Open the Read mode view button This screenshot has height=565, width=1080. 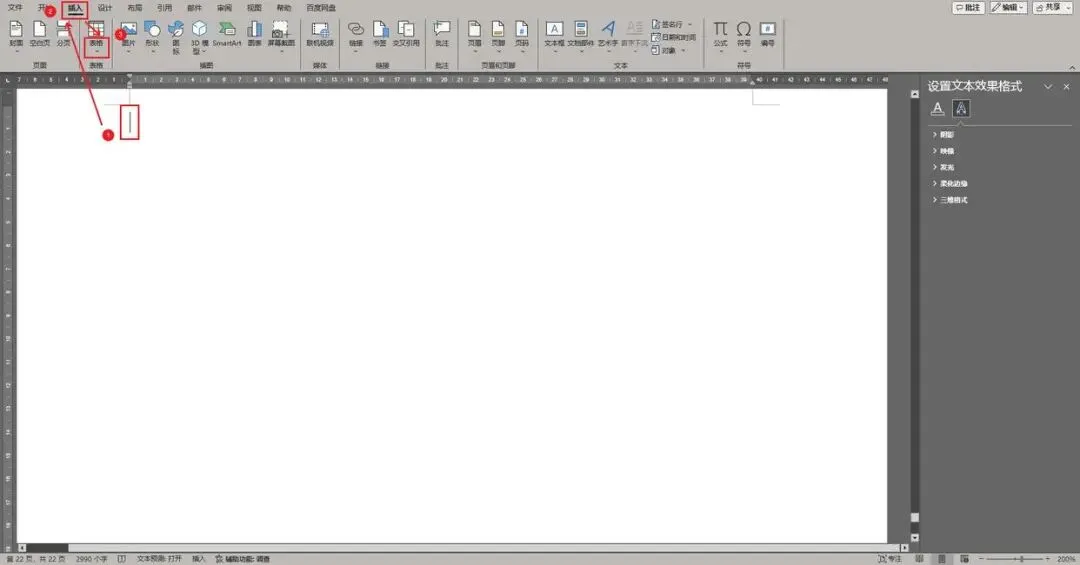(919, 558)
